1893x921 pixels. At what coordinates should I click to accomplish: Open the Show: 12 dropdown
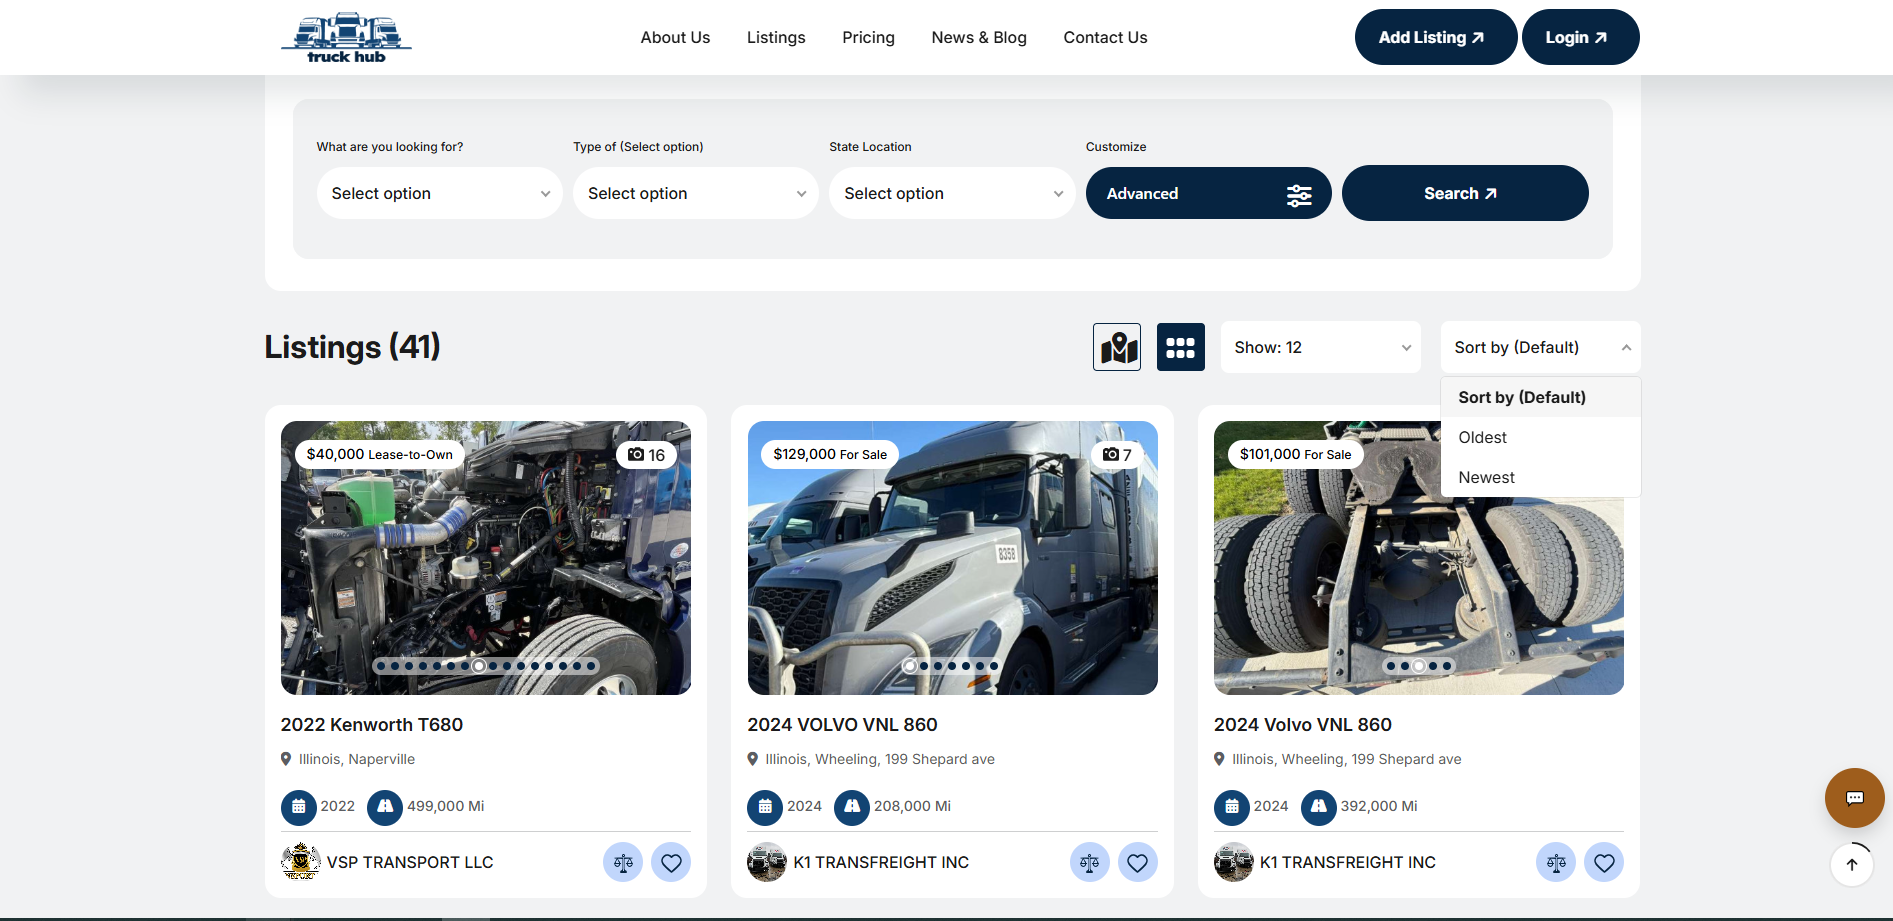(1320, 347)
